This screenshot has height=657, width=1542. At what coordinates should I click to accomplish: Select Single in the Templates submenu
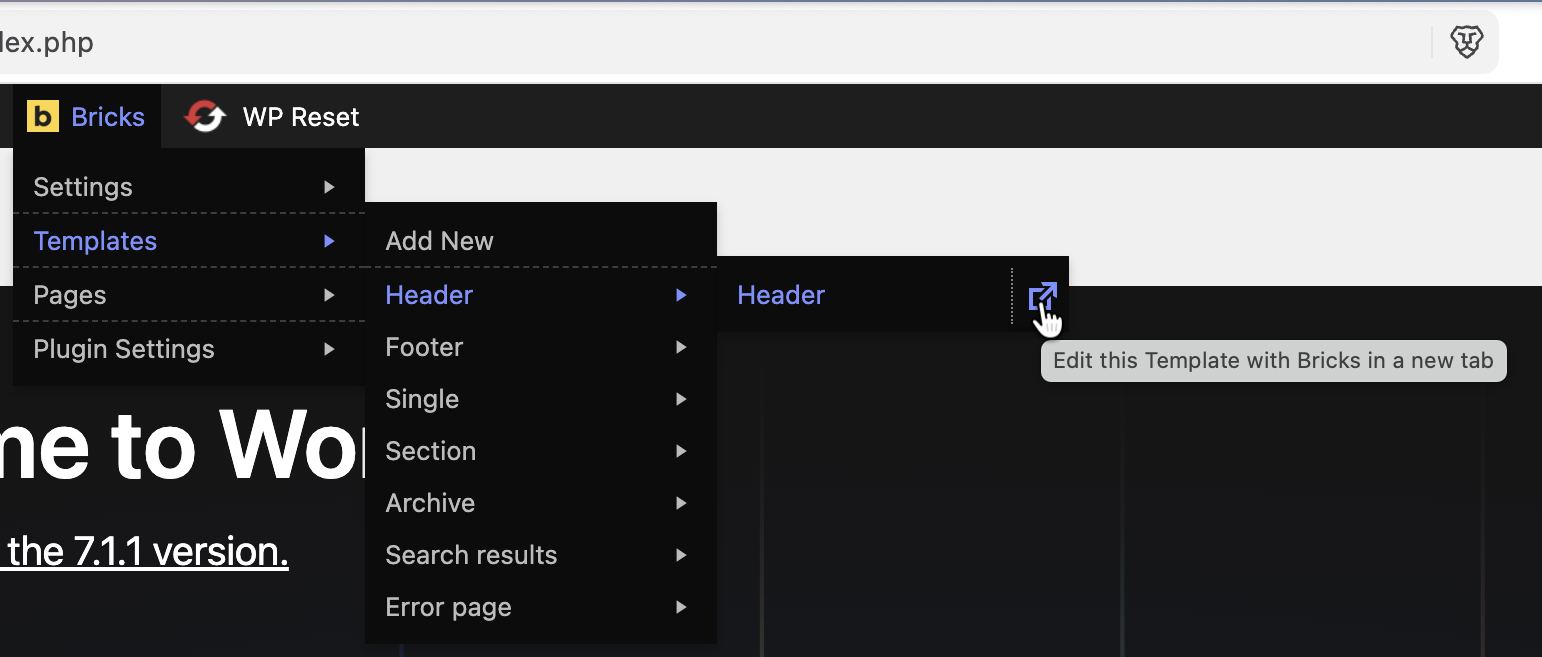coord(541,399)
